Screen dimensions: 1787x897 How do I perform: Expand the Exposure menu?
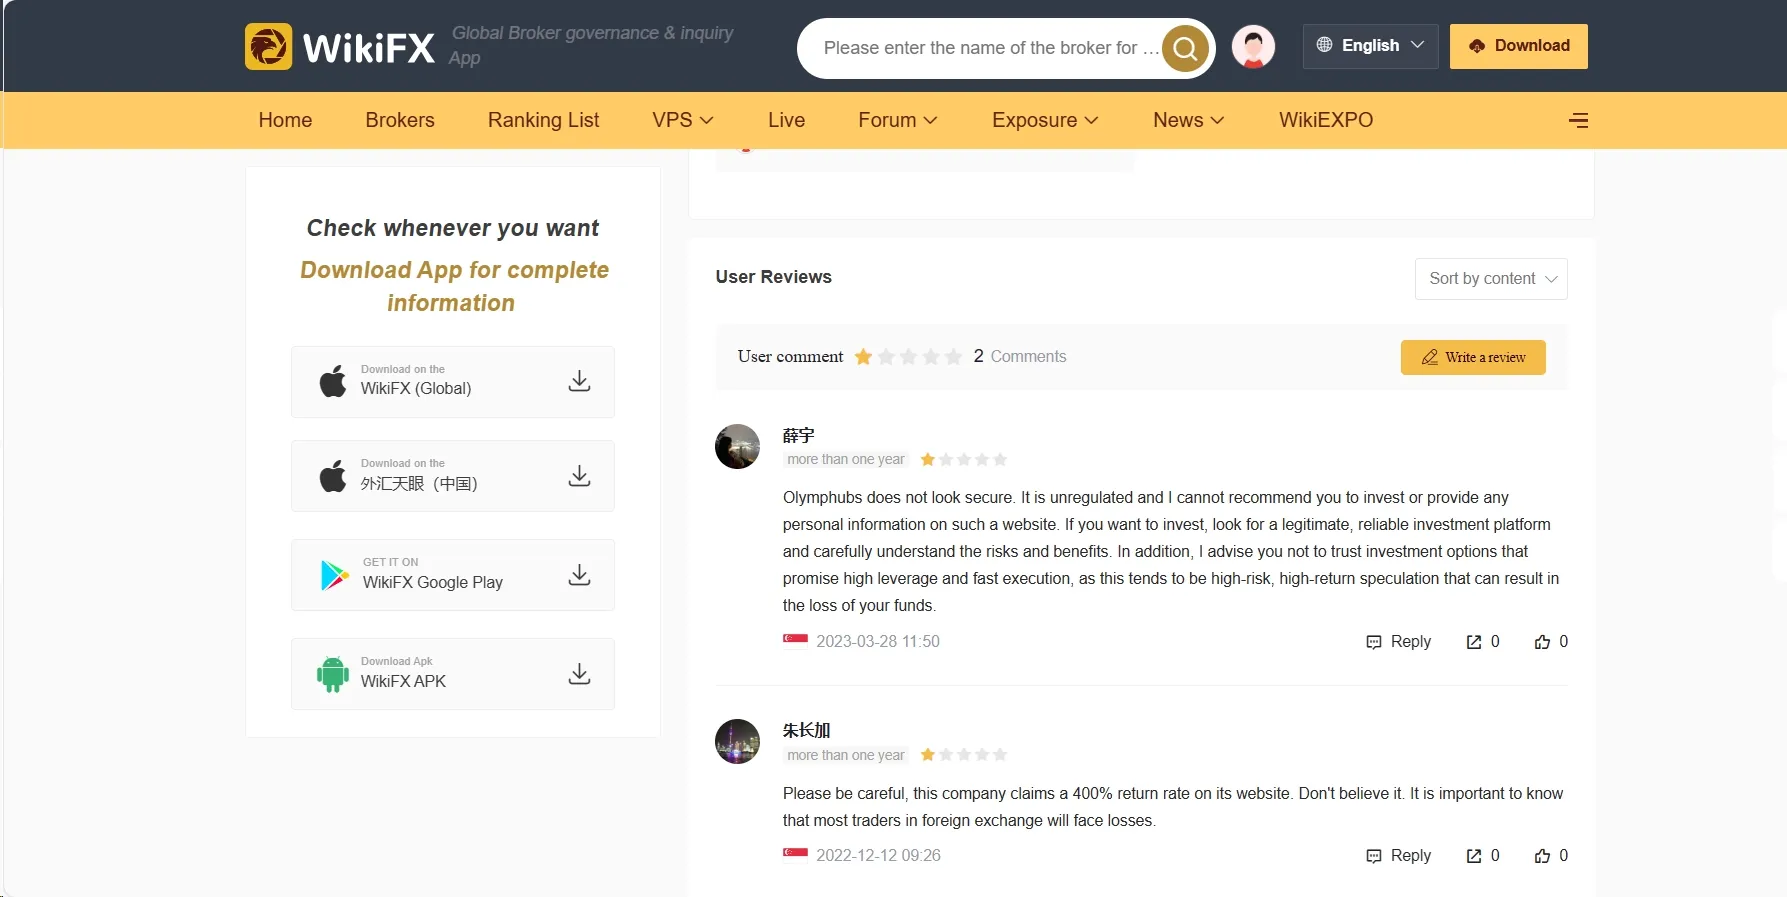point(1045,120)
